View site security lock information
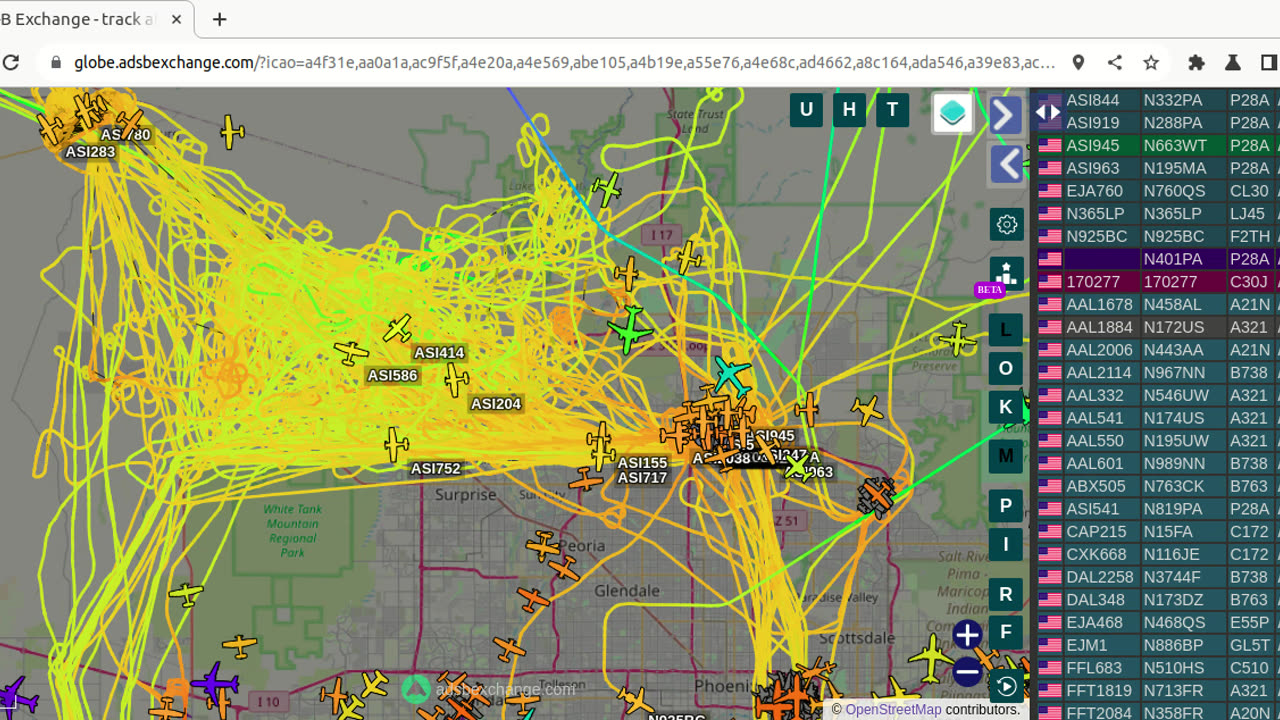Image resolution: width=1280 pixels, height=720 pixels. tap(56, 62)
